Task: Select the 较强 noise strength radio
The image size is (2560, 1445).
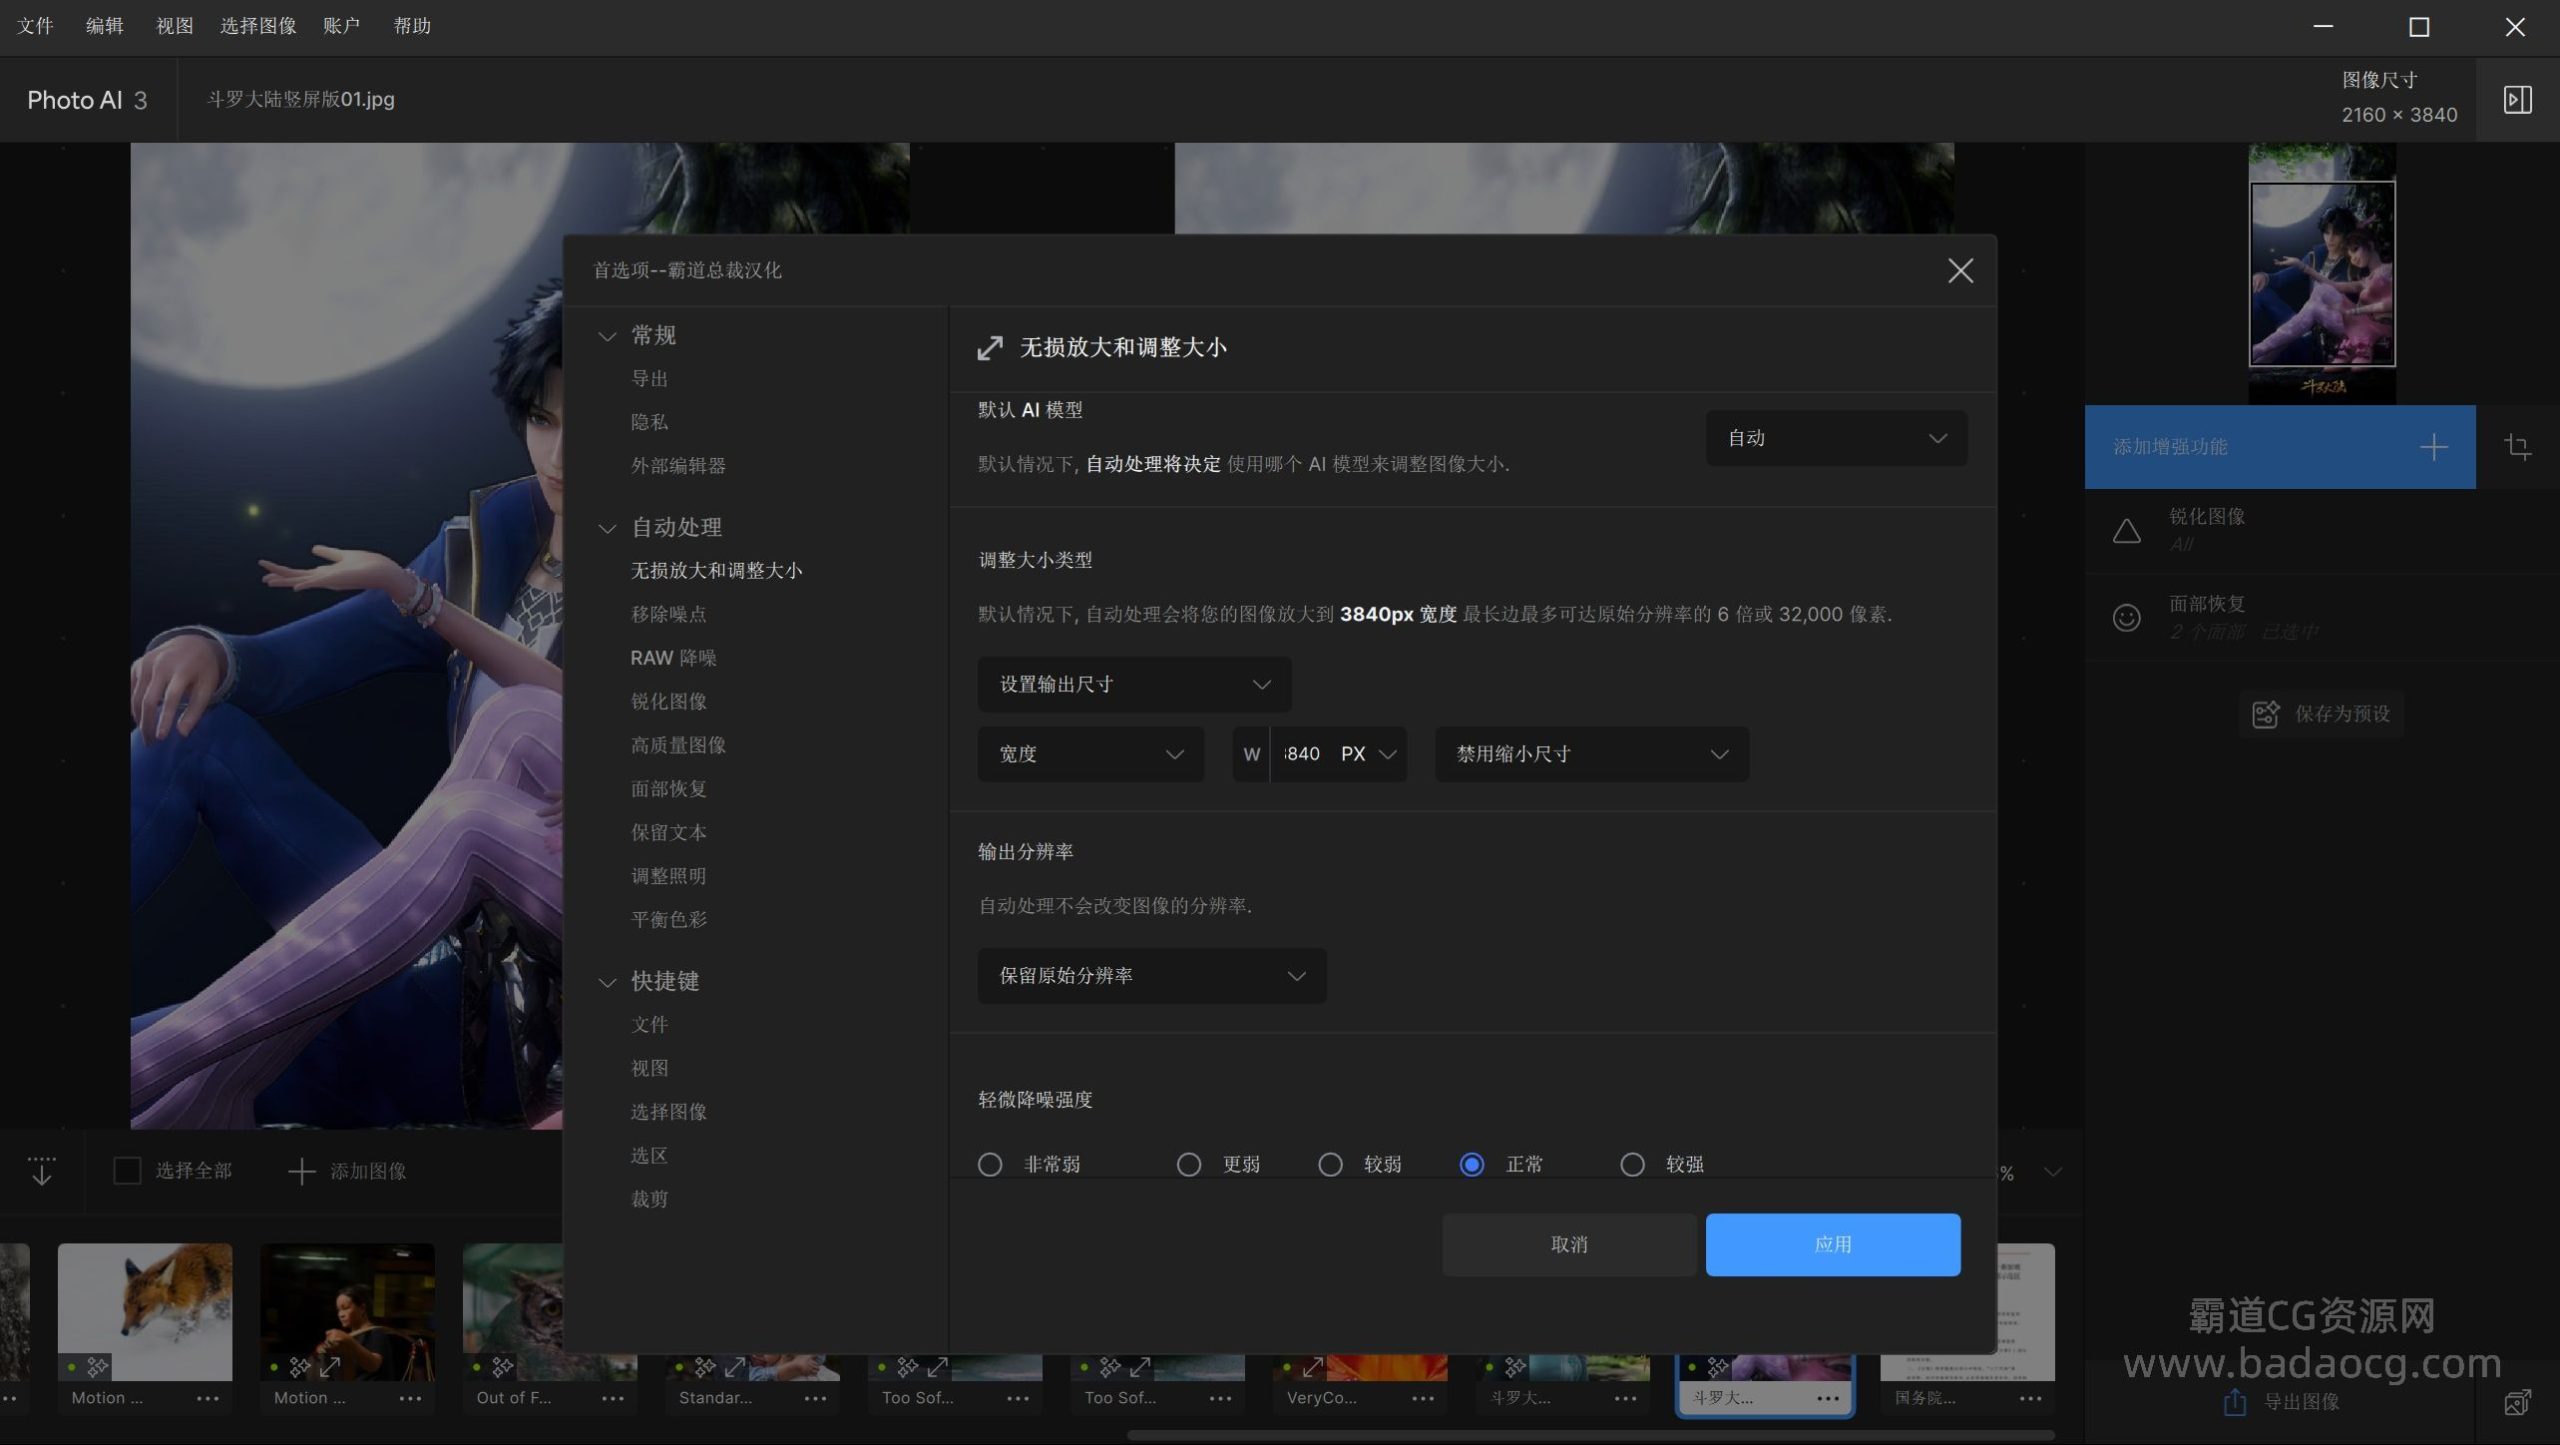Action: click(x=1632, y=1164)
